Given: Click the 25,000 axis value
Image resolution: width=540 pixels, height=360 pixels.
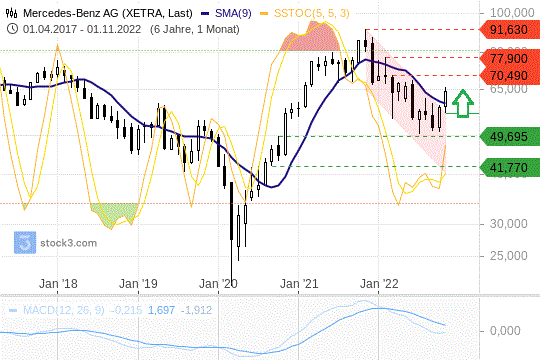Looking at the screenshot, I should 508,256.
